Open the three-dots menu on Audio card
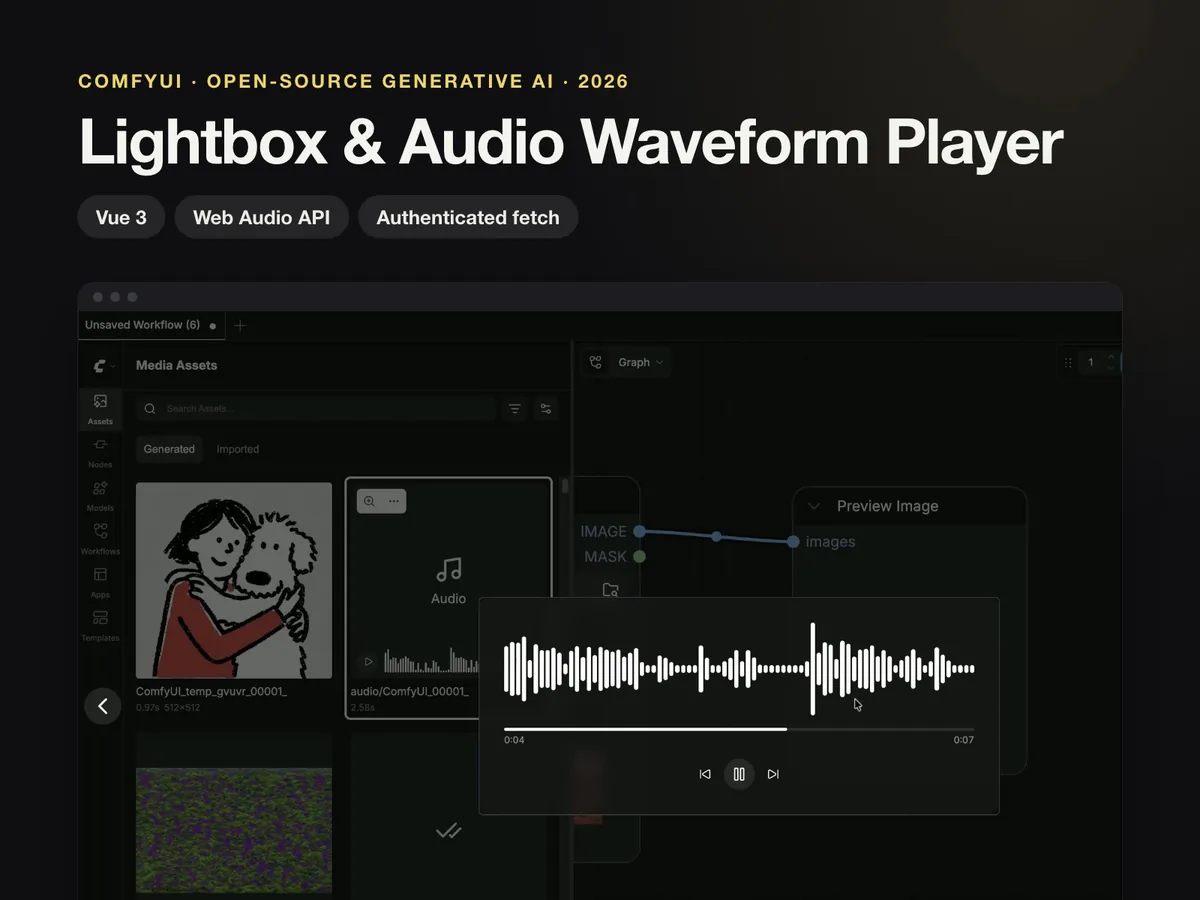This screenshot has height=900, width=1200. (x=394, y=501)
